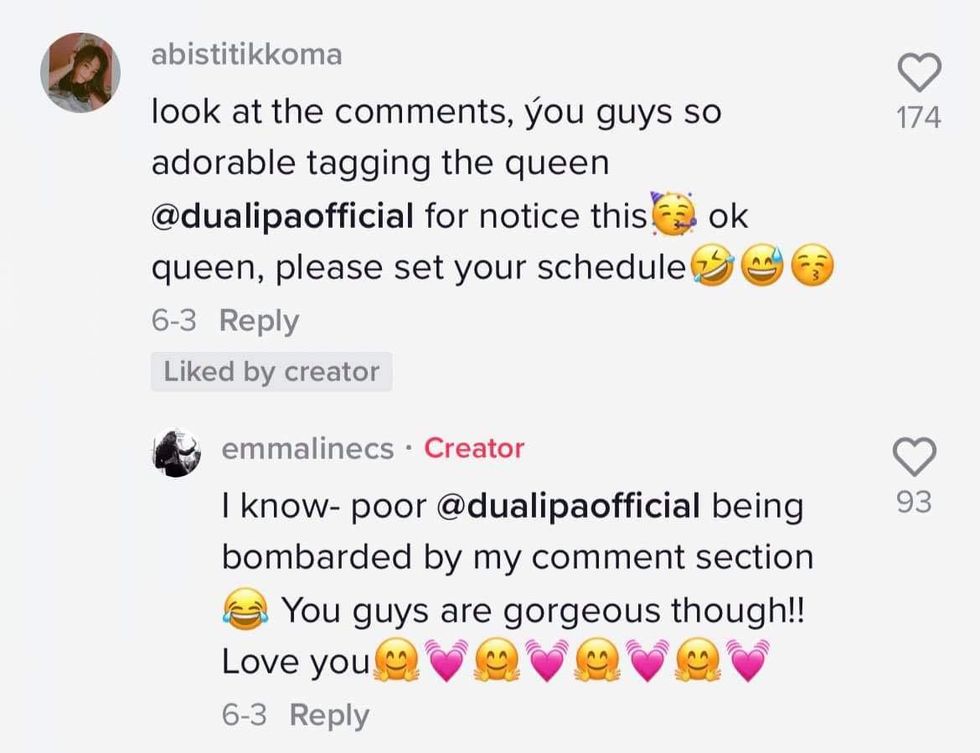
Task: Click the 93 likes count
Action: pos(913,502)
